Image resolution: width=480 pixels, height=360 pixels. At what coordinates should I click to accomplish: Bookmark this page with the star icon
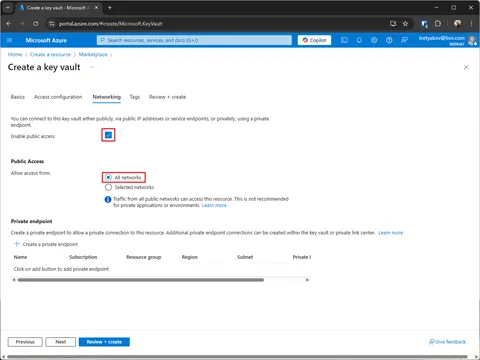coord(405,24)
